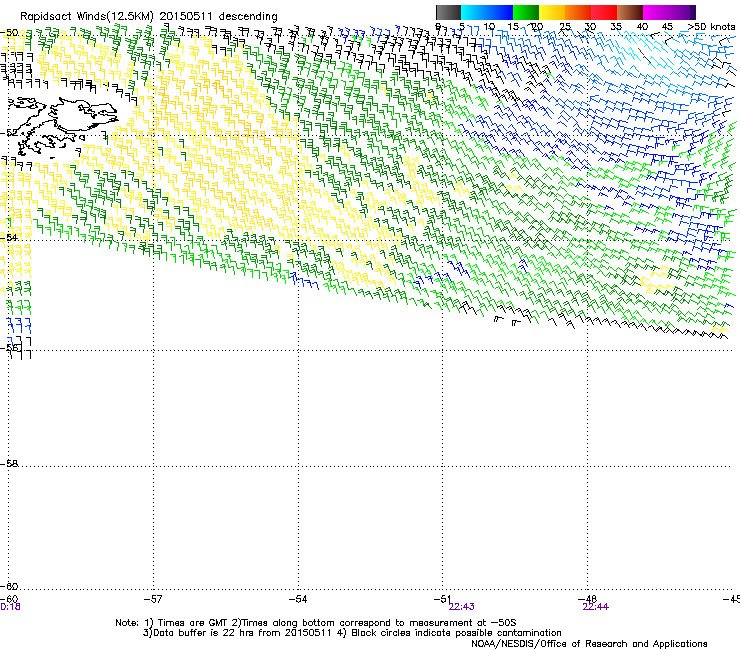Click the '25' legend scale label

(x=565, y=27)
